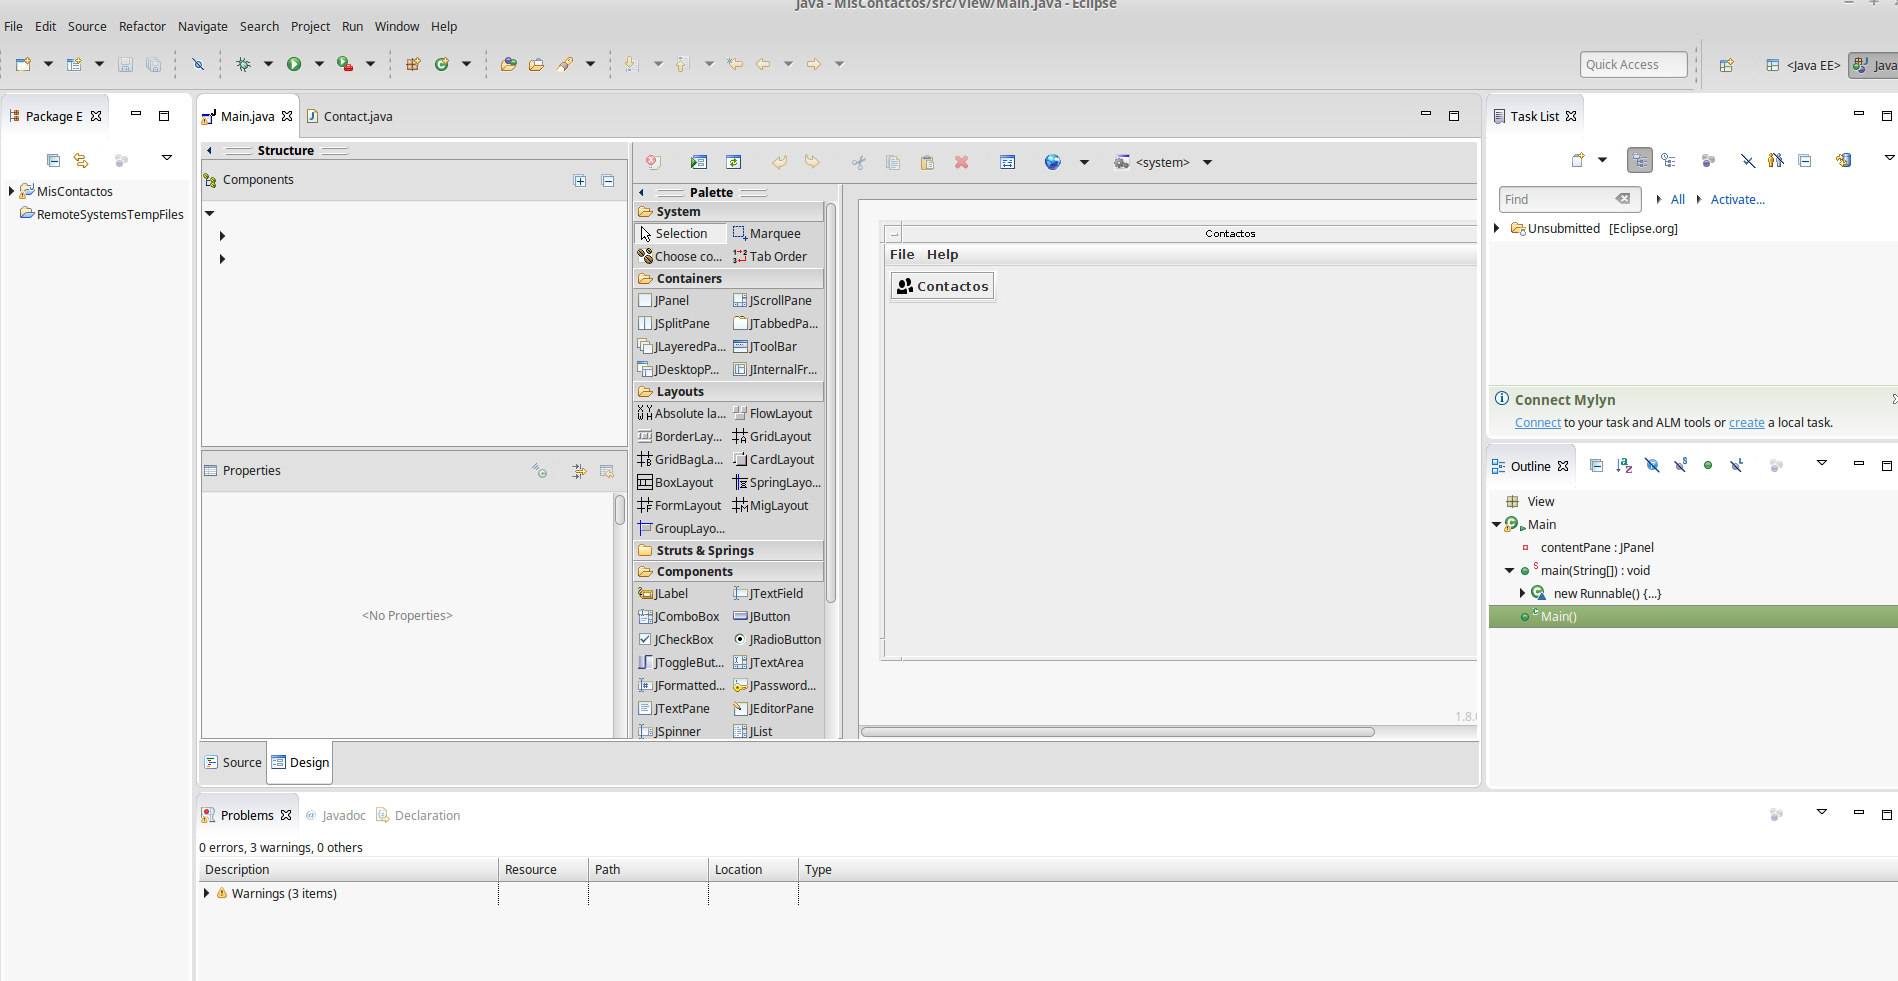Click the green Run button in toolbar
The image size is (1898, 981).
tap(294, 64)
